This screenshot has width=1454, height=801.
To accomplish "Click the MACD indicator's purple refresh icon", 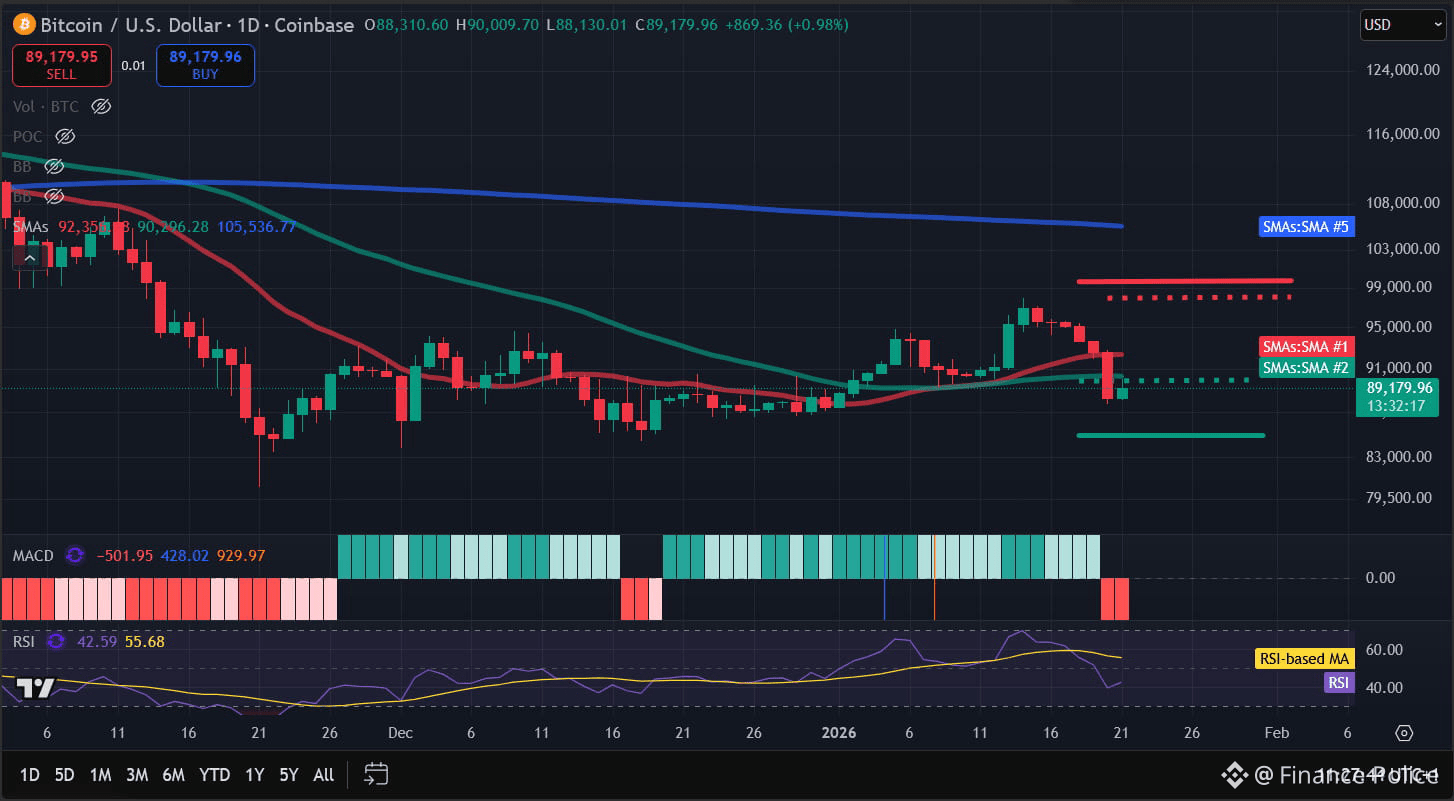I will pos(74,555).
